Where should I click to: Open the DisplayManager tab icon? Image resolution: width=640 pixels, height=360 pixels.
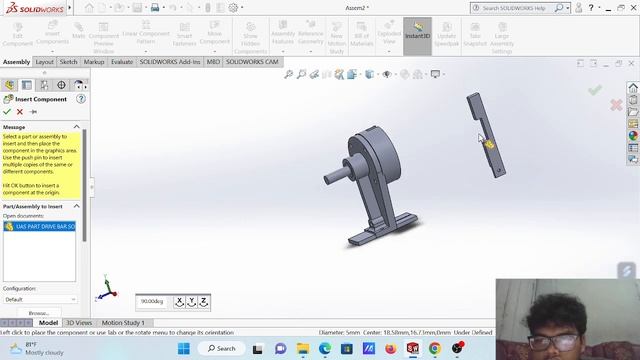[x=78, y=85]
